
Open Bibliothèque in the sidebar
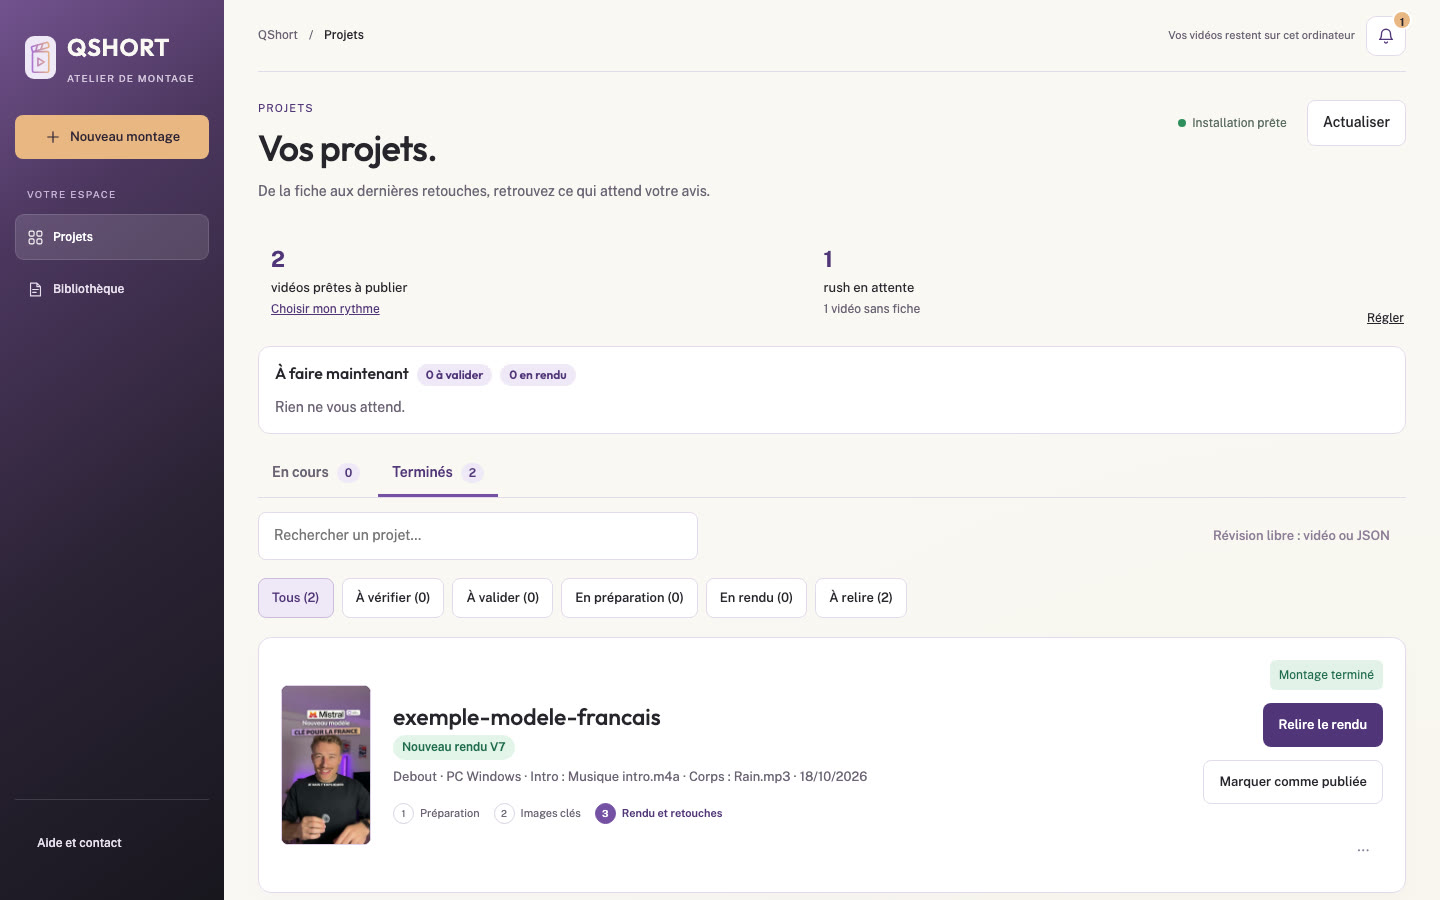coord(112,289)
